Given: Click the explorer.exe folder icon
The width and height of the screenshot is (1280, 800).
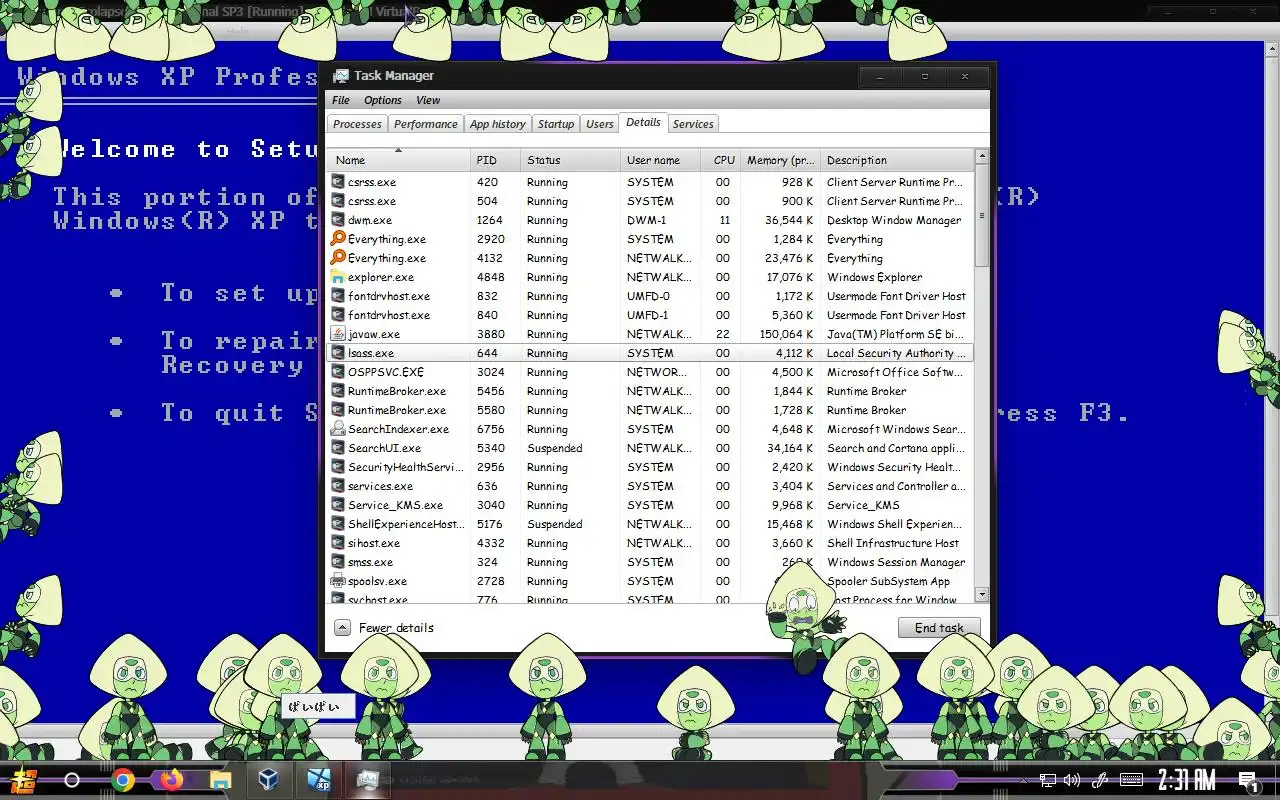Looking at the screenshot, I should (x=338, y=277).
